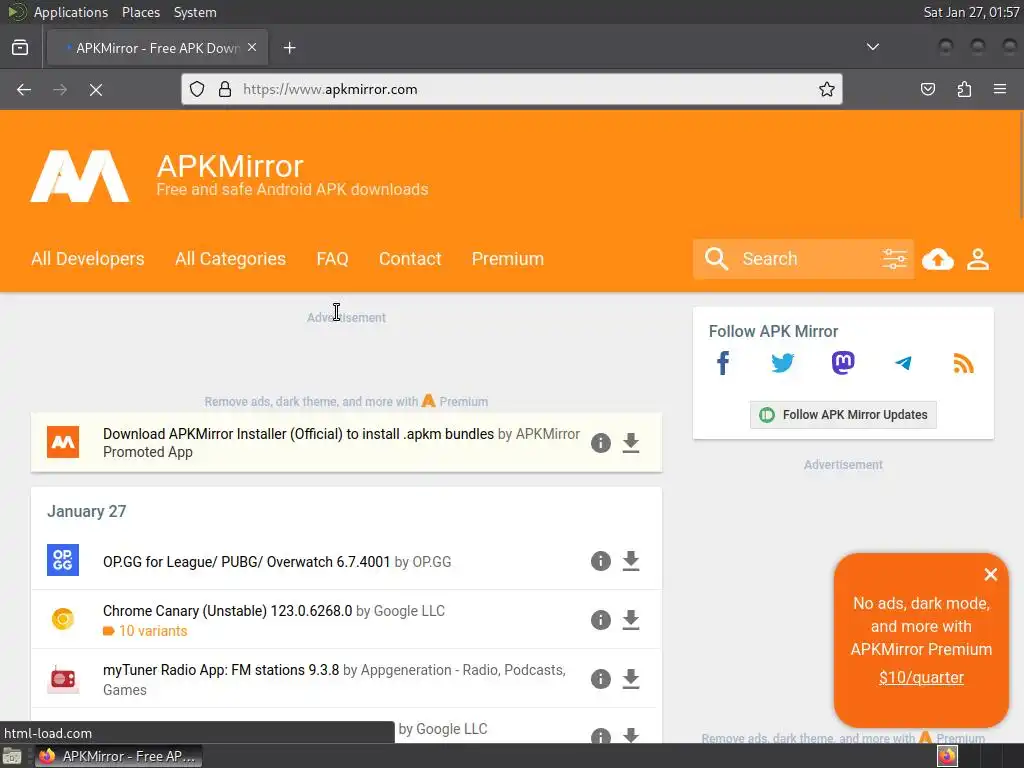Open Extensions puzzle icon

coord(964,89)
